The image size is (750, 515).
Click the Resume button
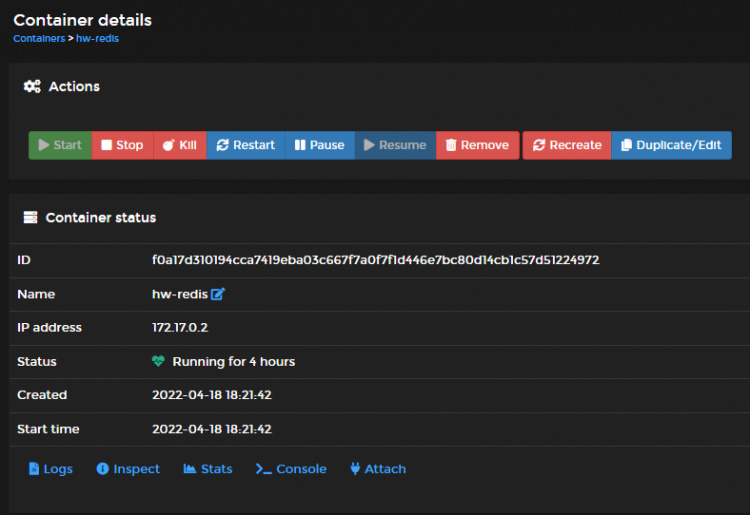point(394,145)
